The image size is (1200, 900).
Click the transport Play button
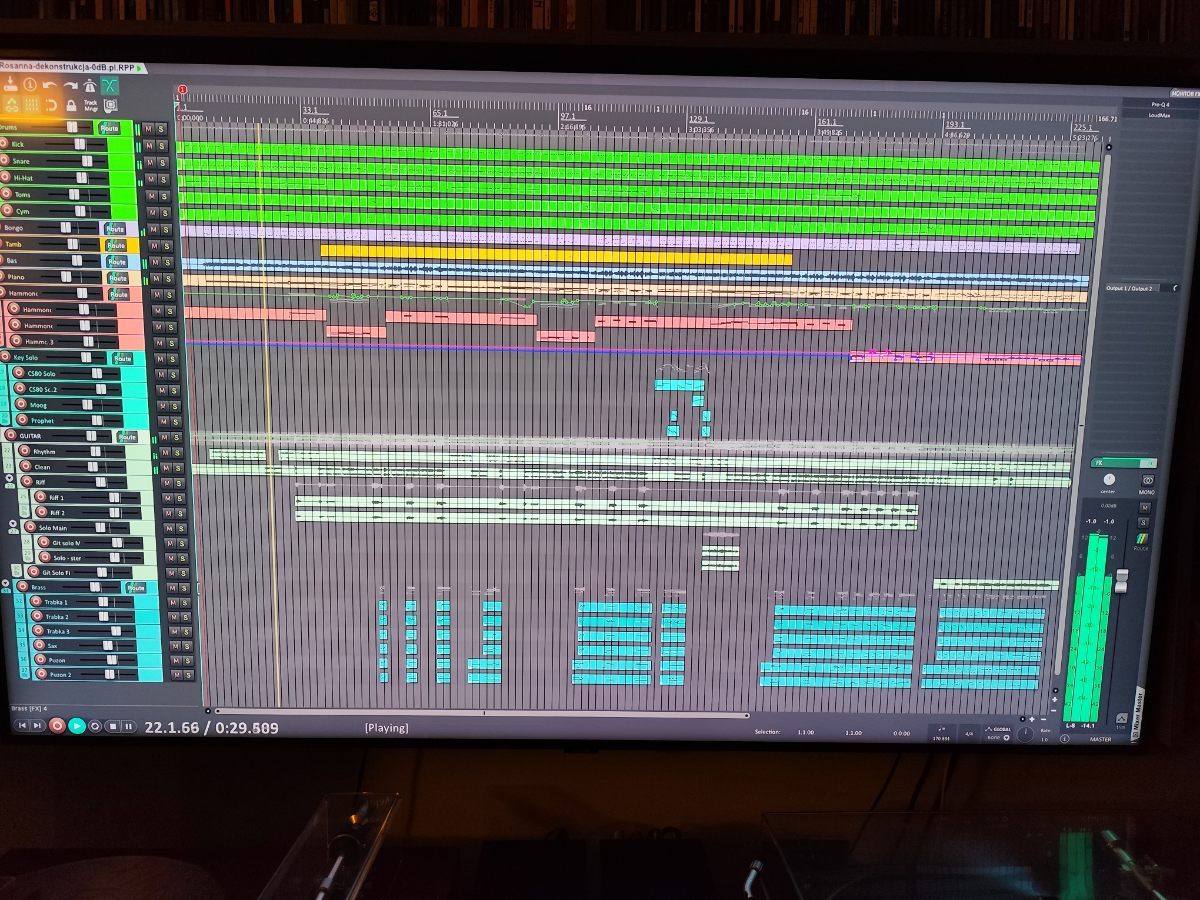(77, 725)
